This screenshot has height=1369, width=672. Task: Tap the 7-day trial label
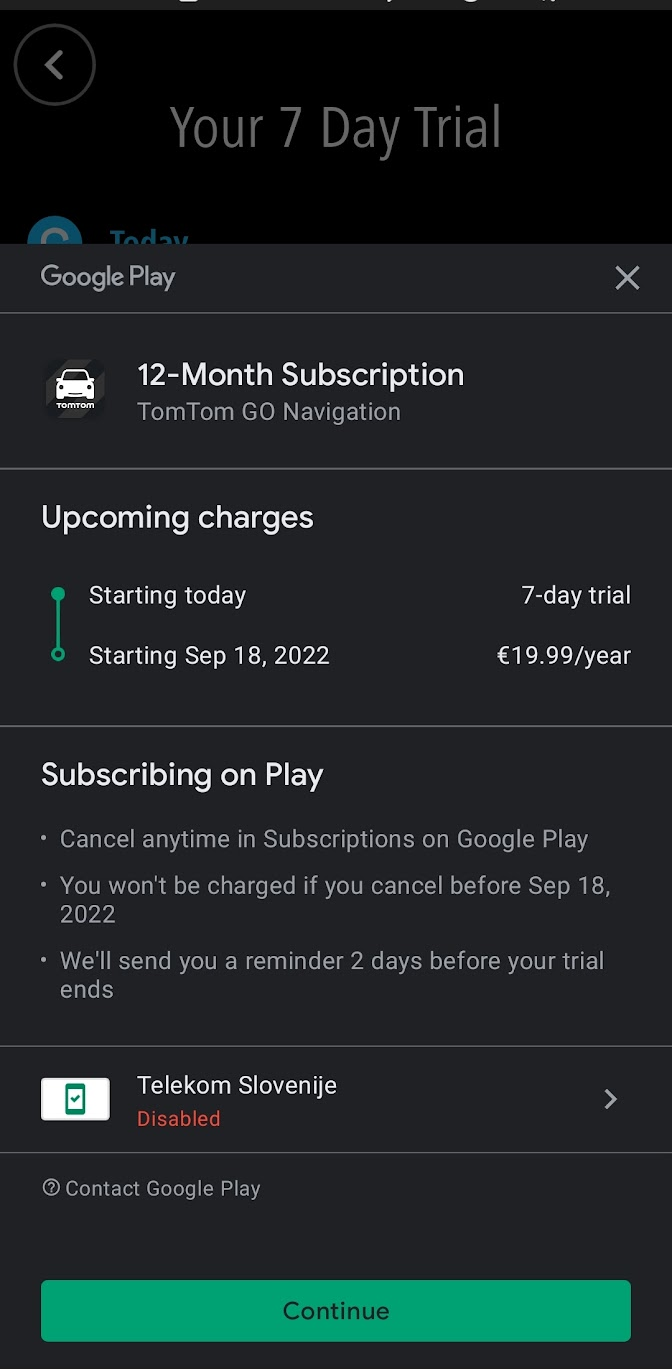[x=576, y=596]
